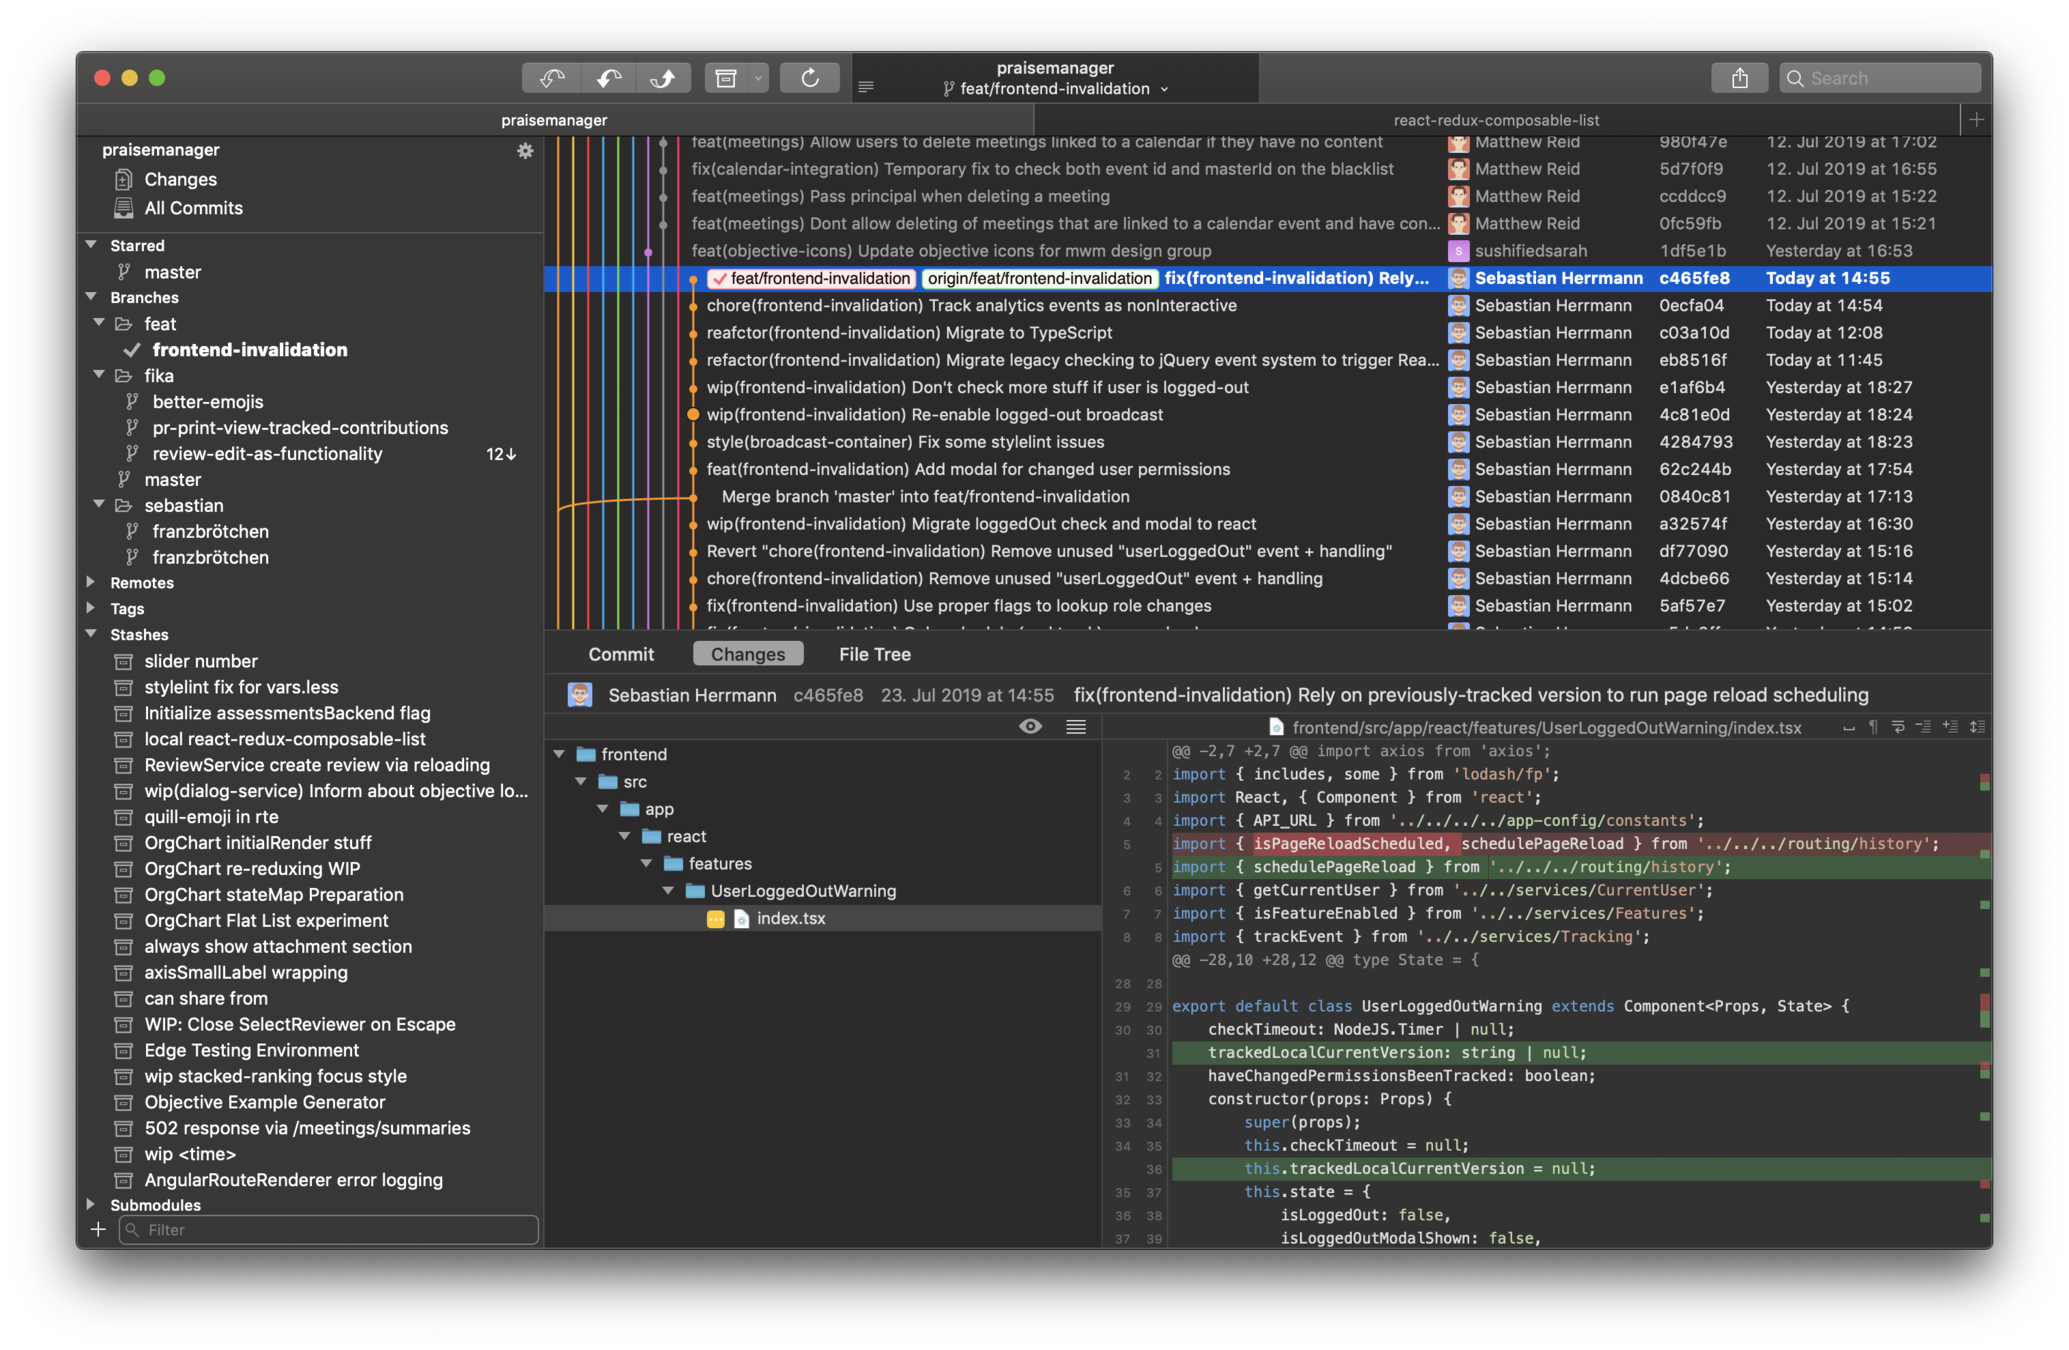Click the Fetch toolbar icon
2069x1350 pixels.
pyautogui.click(x=552, y=78)
